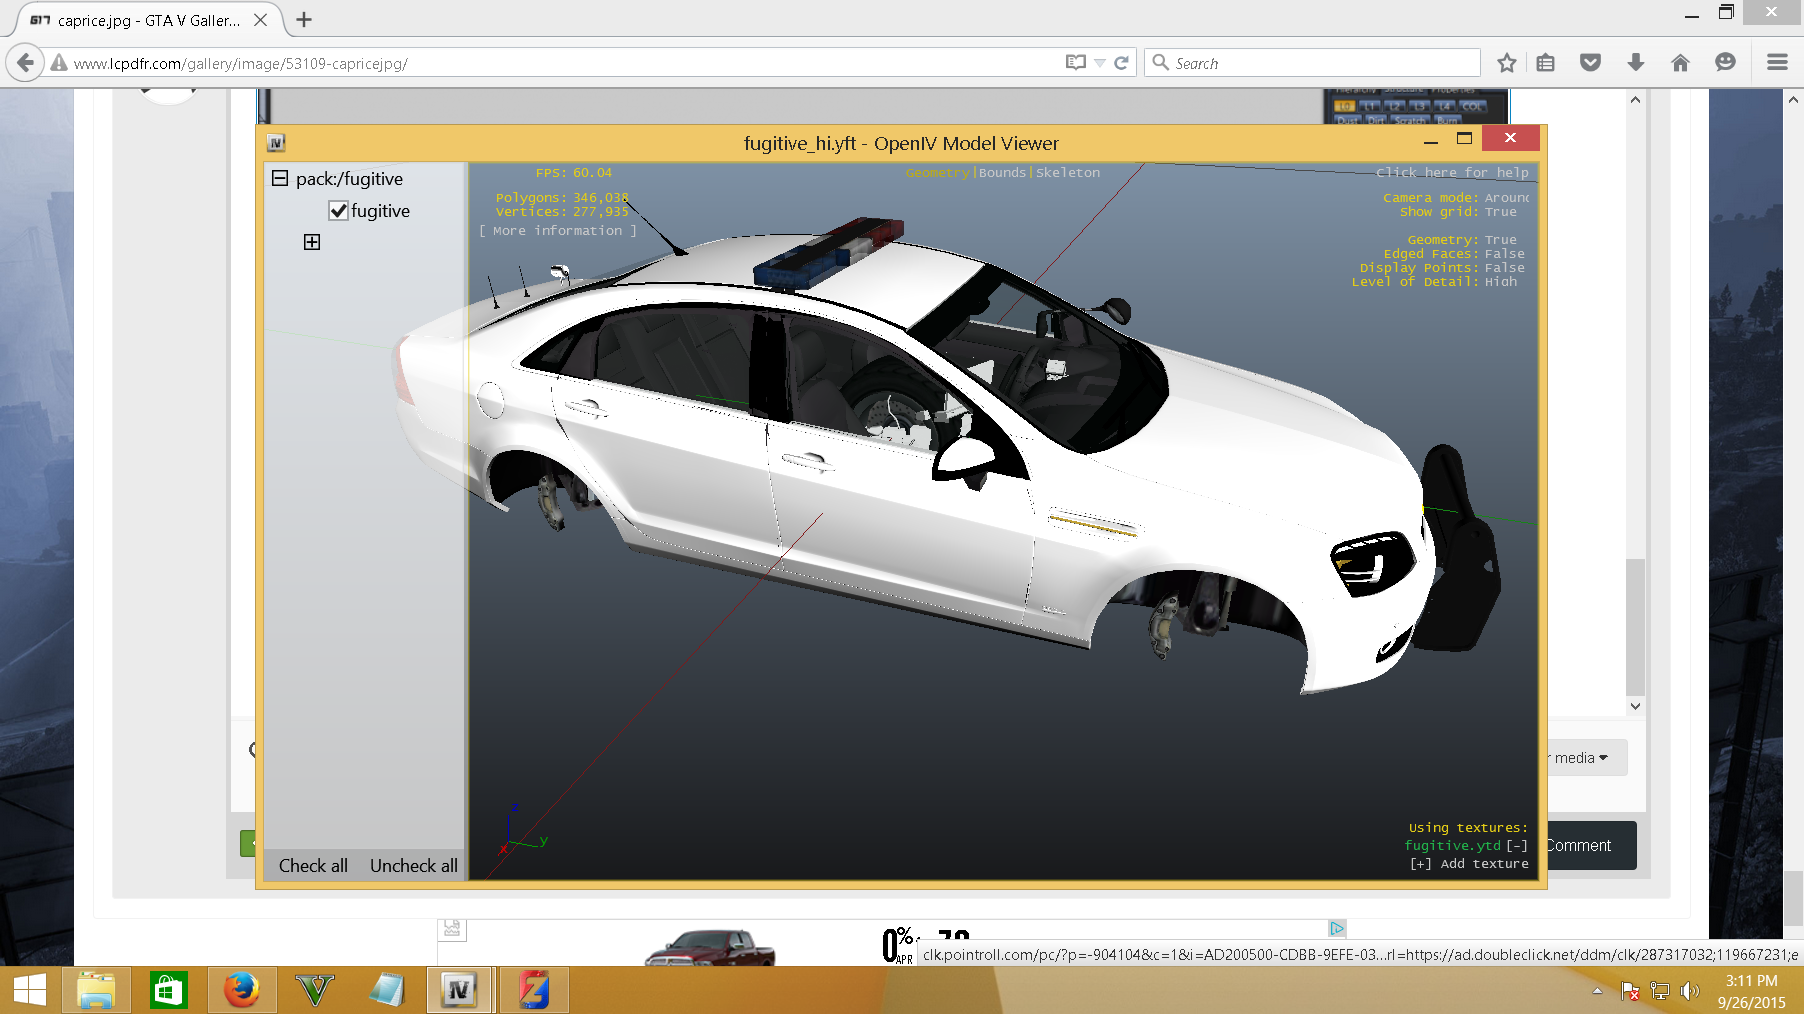1804x1014 pixels.
Task: Click Firefox bookmark star icon
Action: click(1506, 63)
